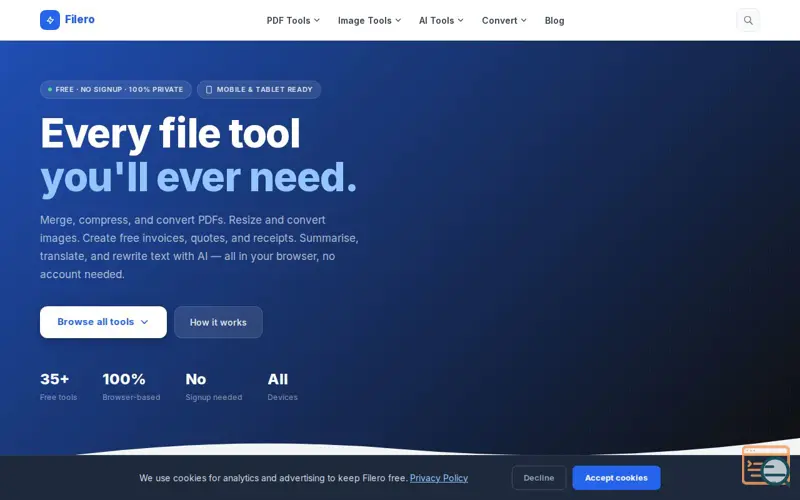Click the Merge, compress, and convert paragraph
The image size is (800, 500).
pyautogui.click(x=199, y=247)
